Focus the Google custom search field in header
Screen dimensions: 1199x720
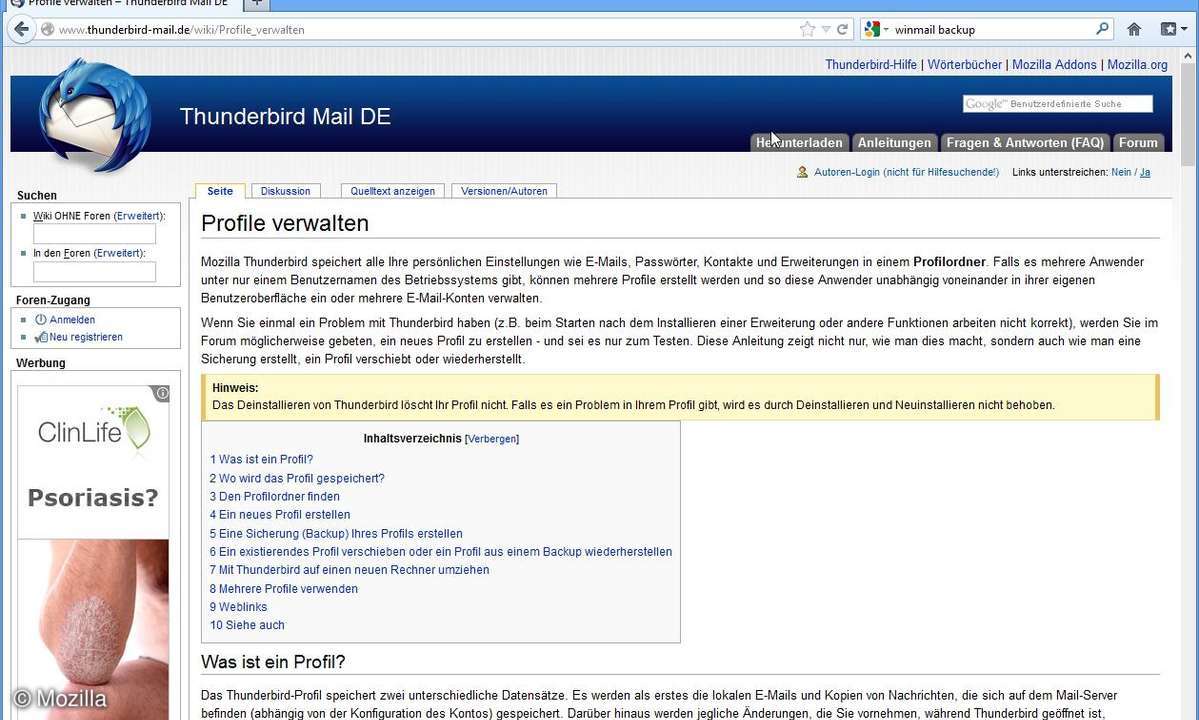(1058, 104)
